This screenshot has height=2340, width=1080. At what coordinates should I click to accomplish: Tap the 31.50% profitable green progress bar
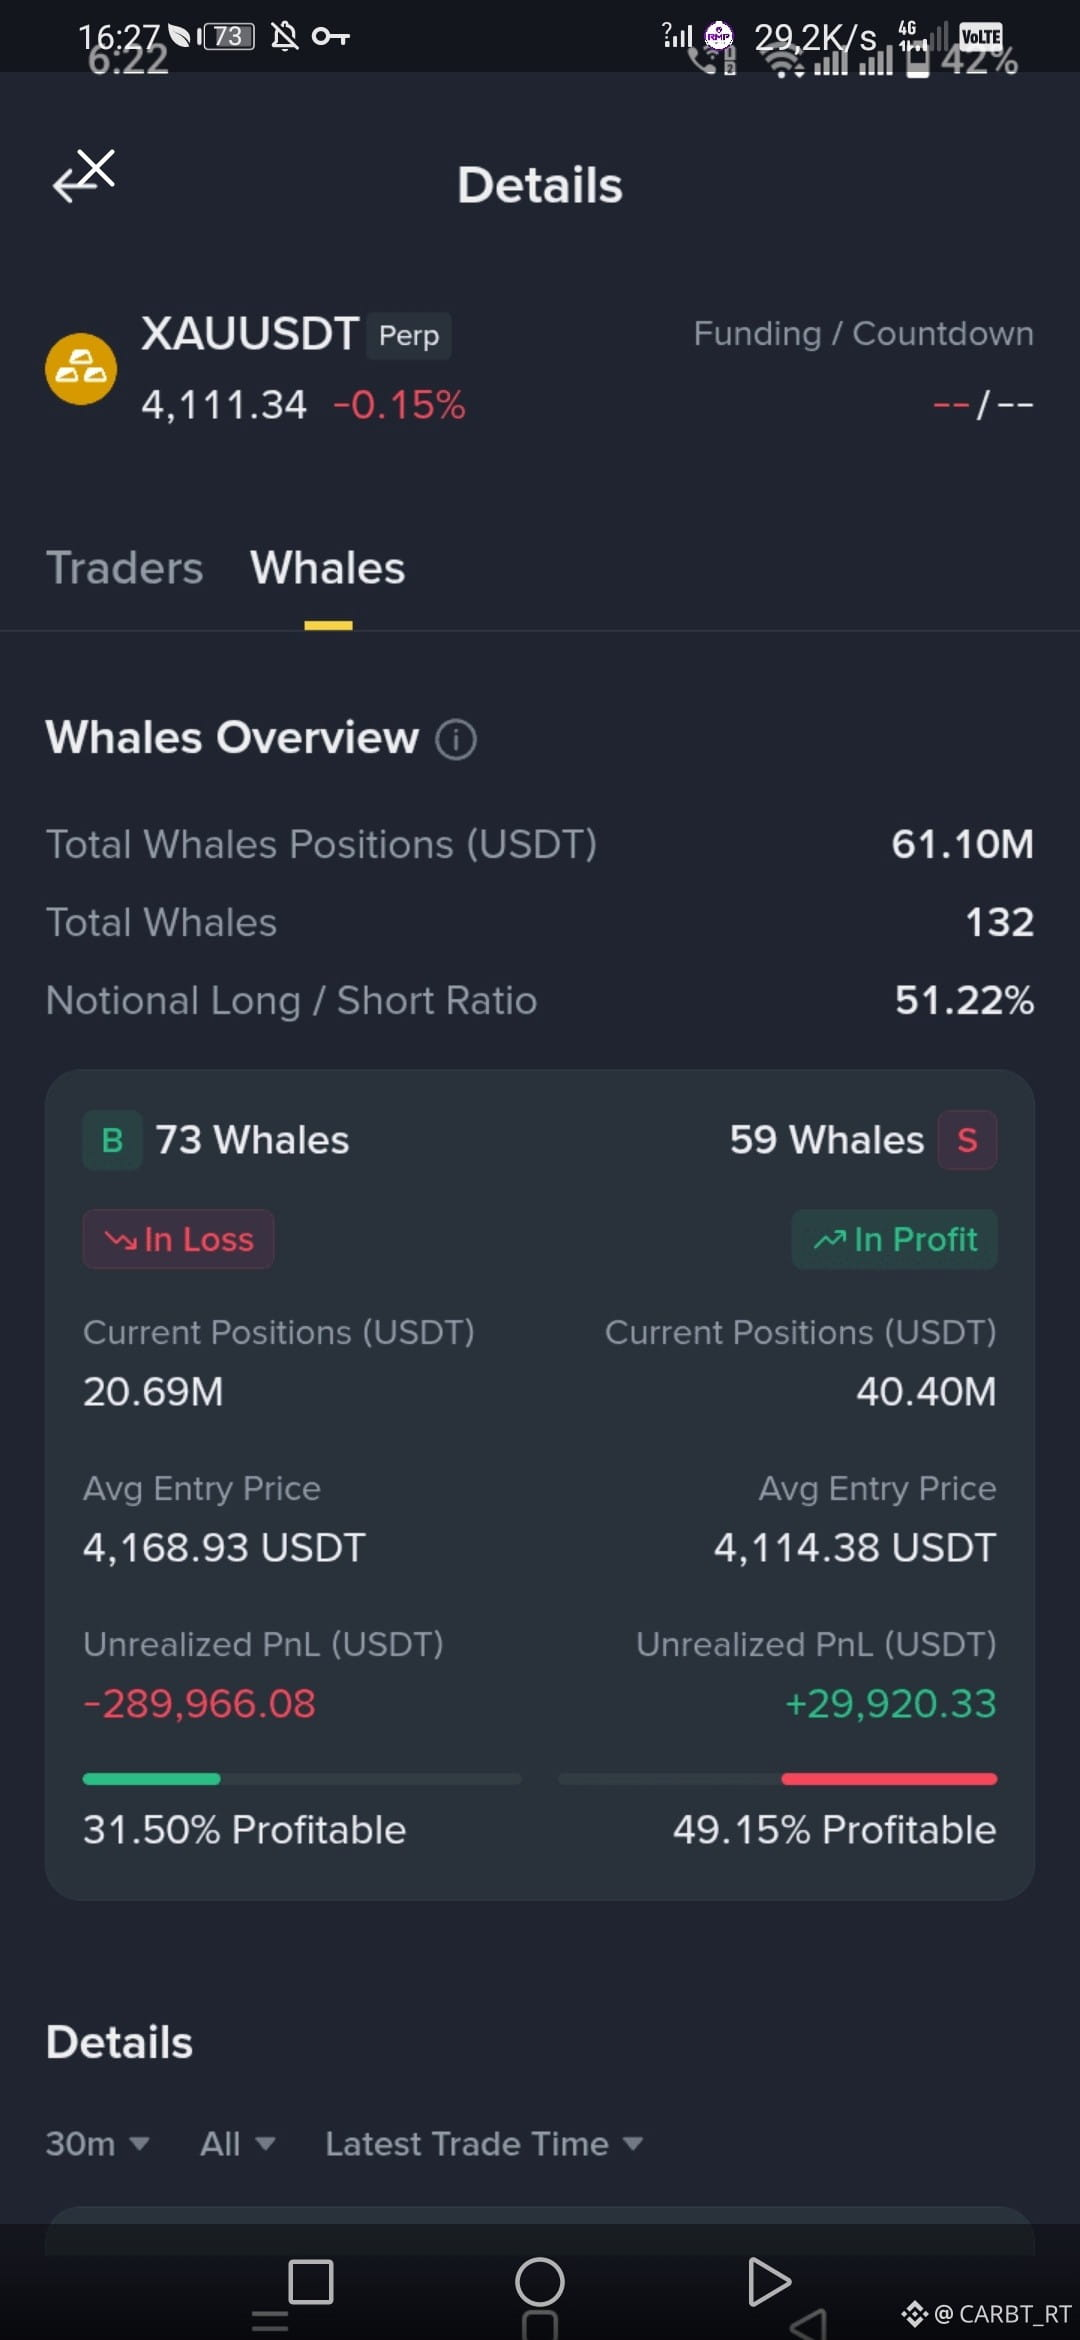(x=302, y=1779)
